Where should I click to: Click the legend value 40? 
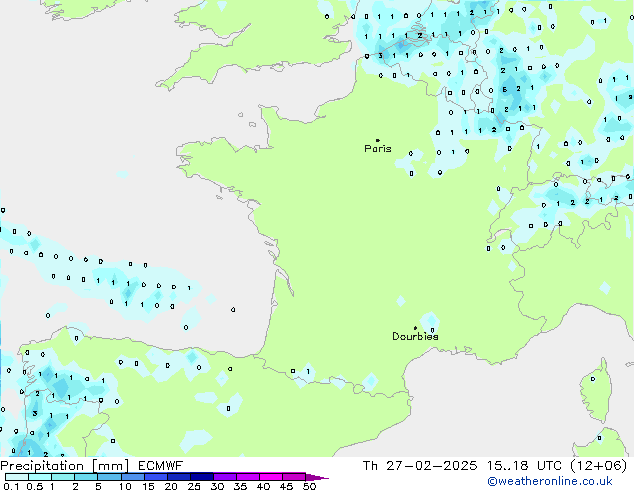point(263,486)
